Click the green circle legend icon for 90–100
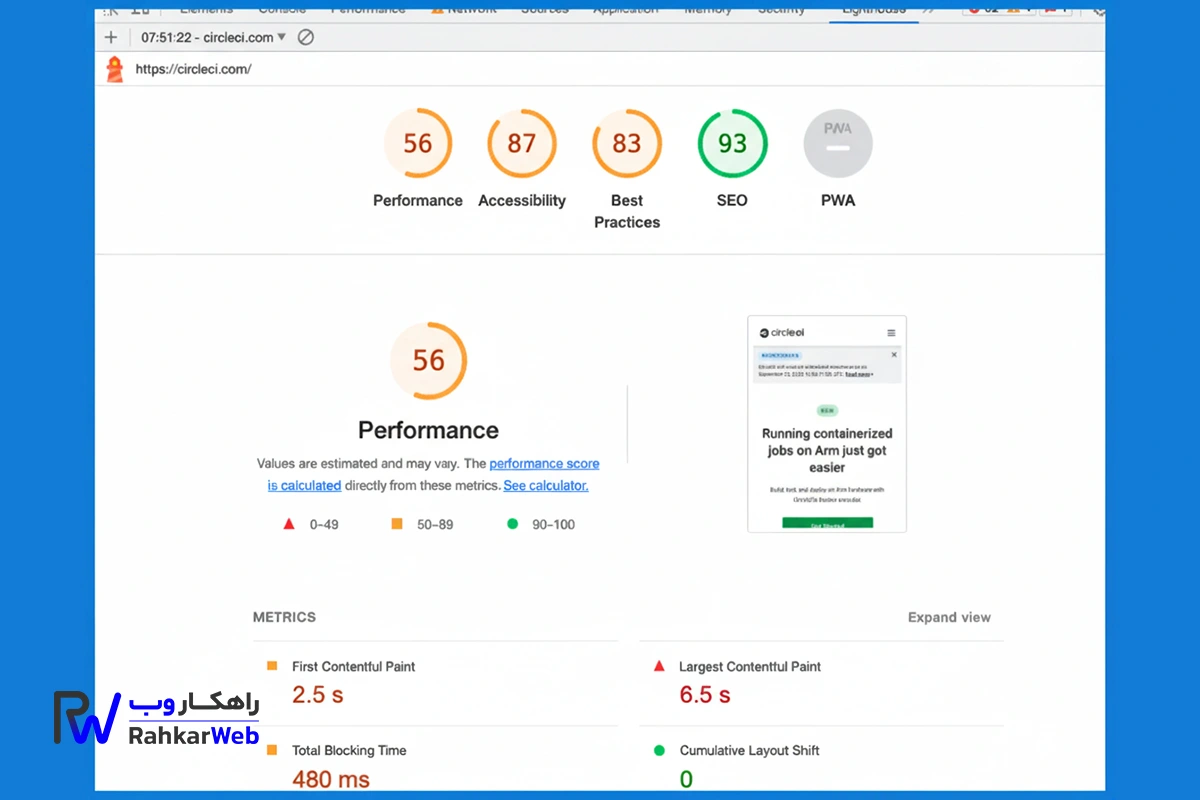Viewport: 1200px width, 800px height. point(513,523)
